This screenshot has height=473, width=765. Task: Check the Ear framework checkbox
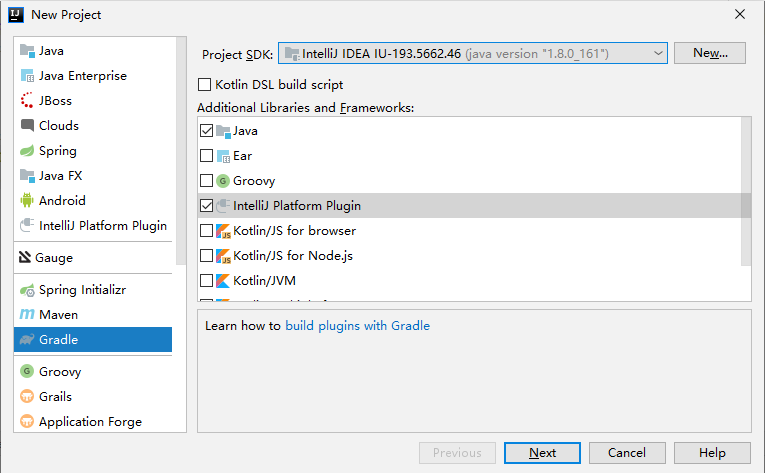pyautogui.click(x=206, y=156)
